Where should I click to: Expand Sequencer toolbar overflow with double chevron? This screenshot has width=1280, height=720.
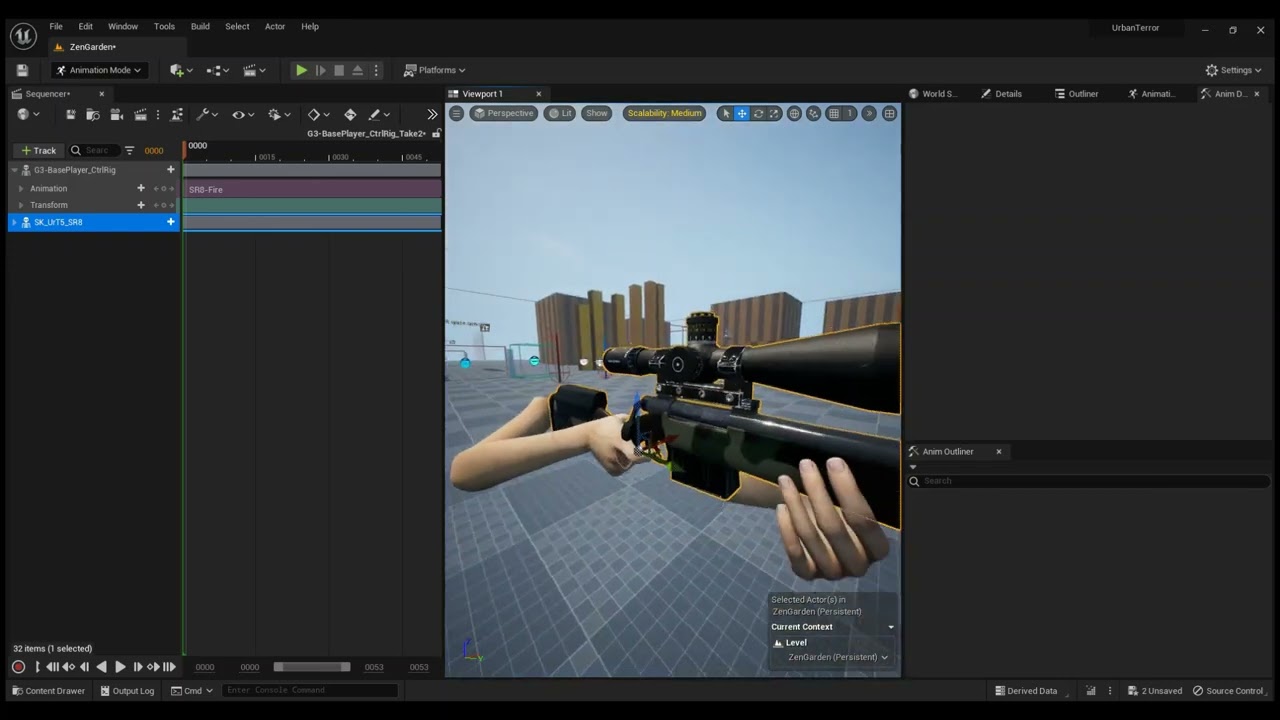pos(432,115)
